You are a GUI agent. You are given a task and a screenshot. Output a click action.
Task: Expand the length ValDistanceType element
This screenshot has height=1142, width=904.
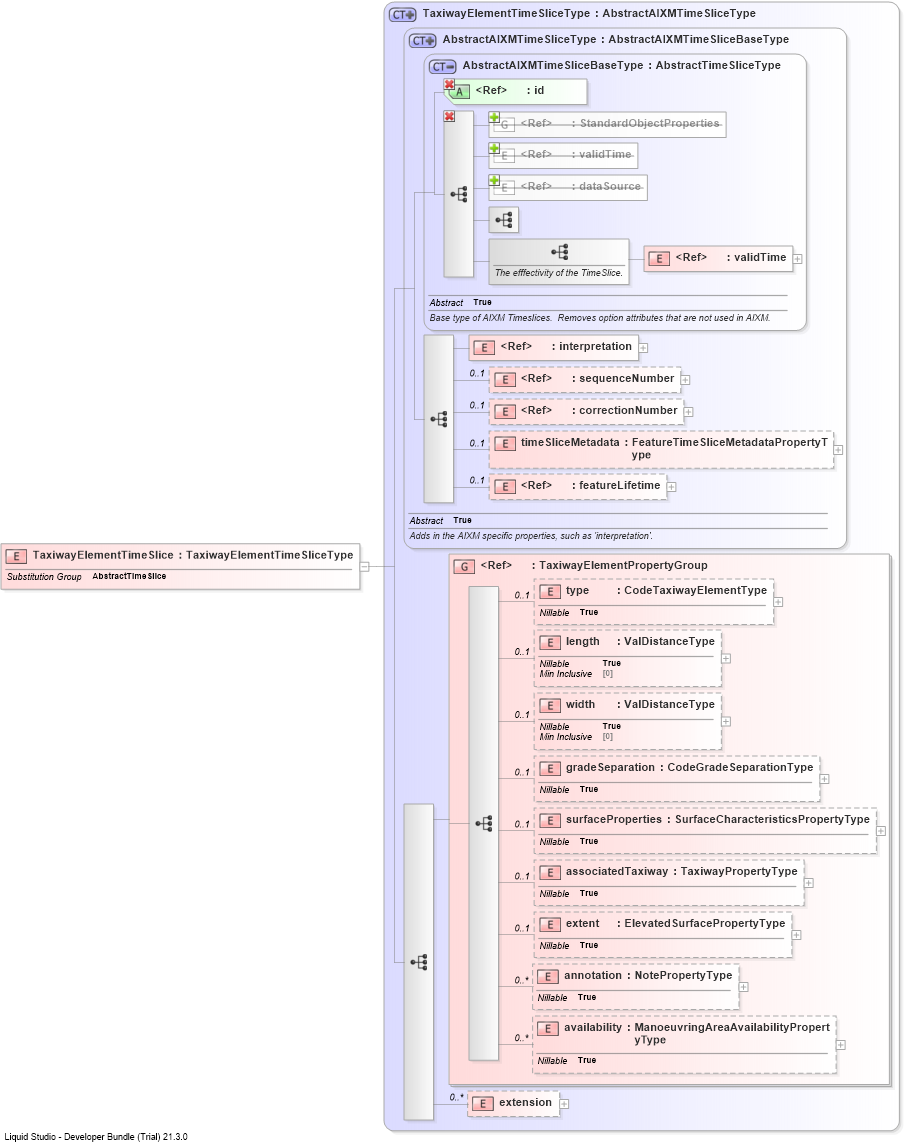(726, 658)
